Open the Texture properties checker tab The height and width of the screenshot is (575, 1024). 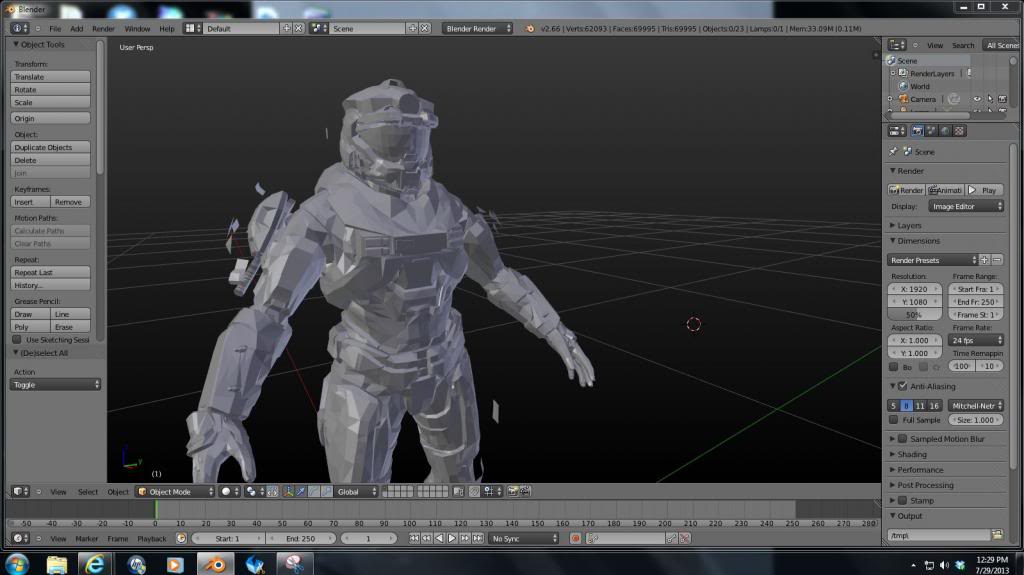(959, 131)
